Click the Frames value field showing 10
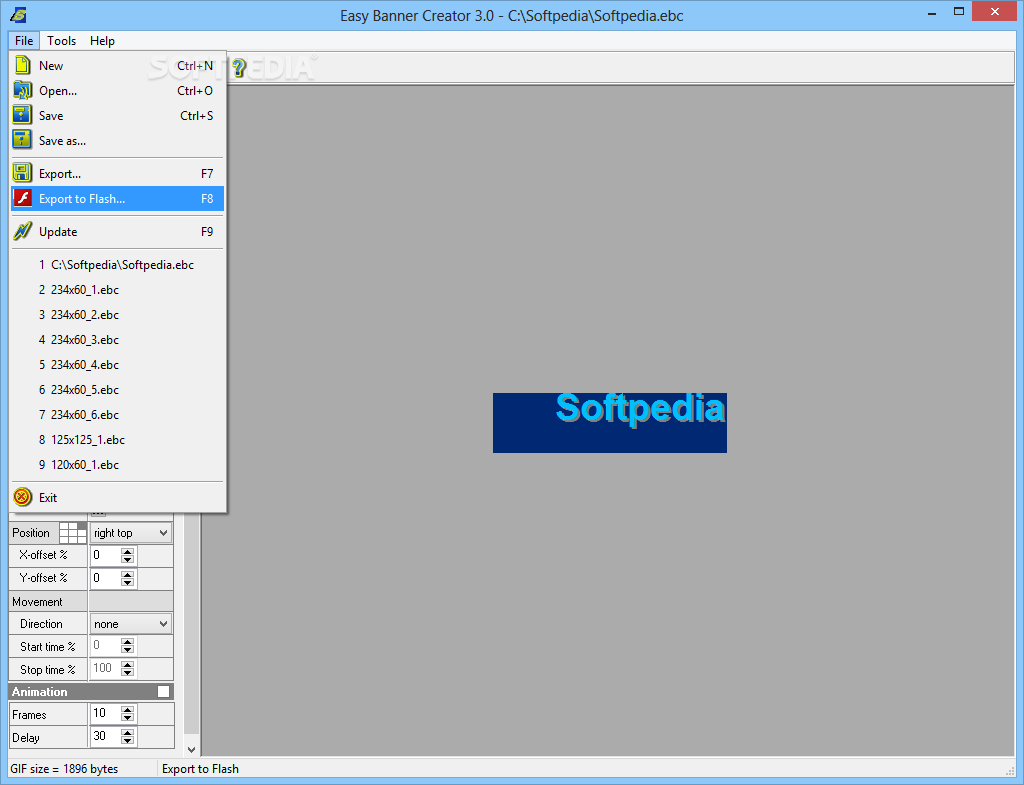 [x=105, y=713]
